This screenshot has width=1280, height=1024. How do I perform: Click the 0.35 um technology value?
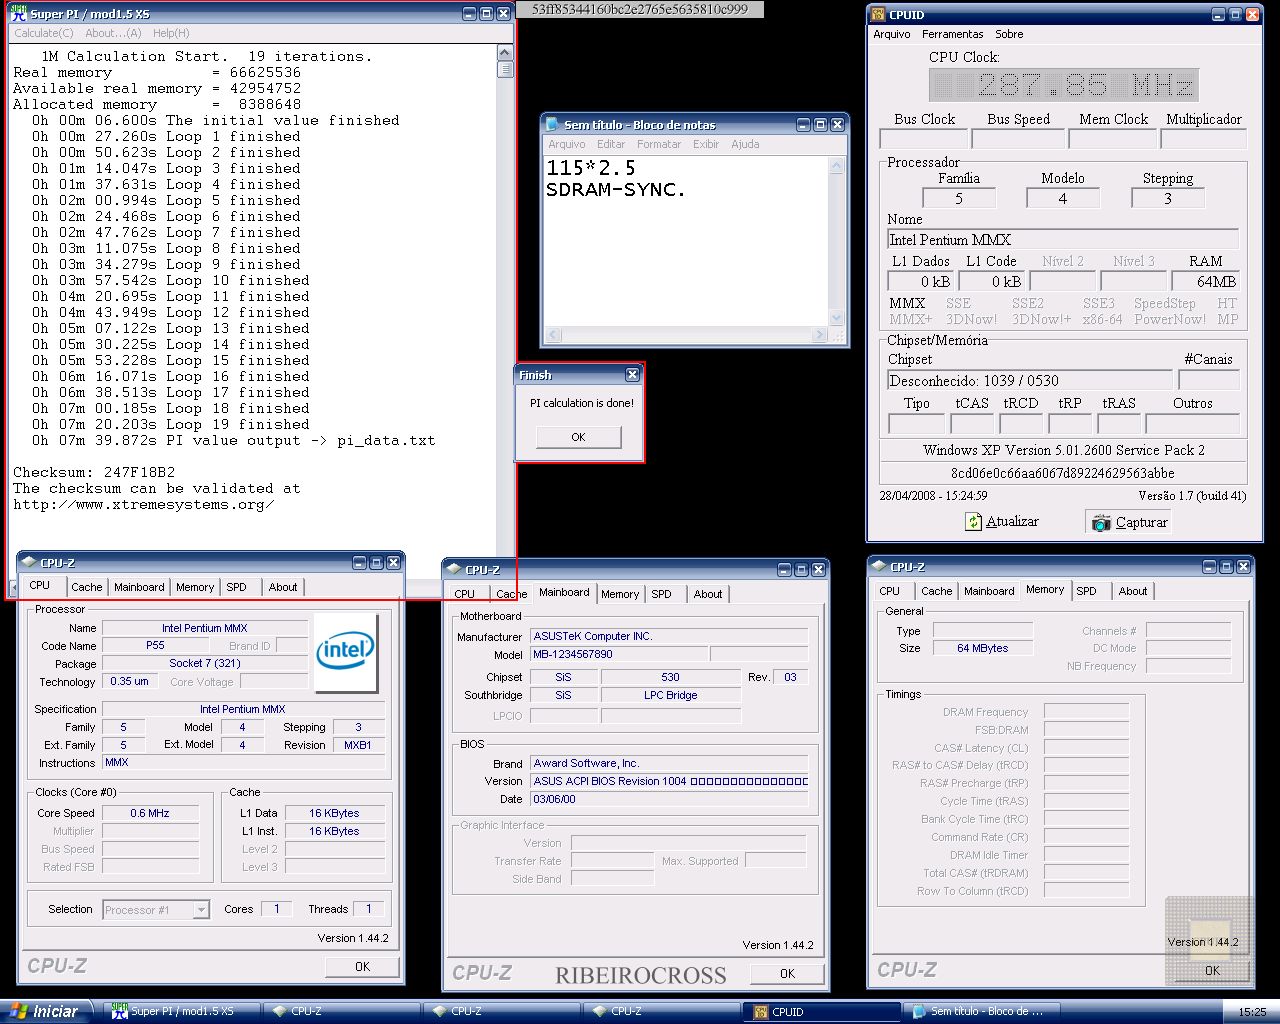tap(129, 681)
